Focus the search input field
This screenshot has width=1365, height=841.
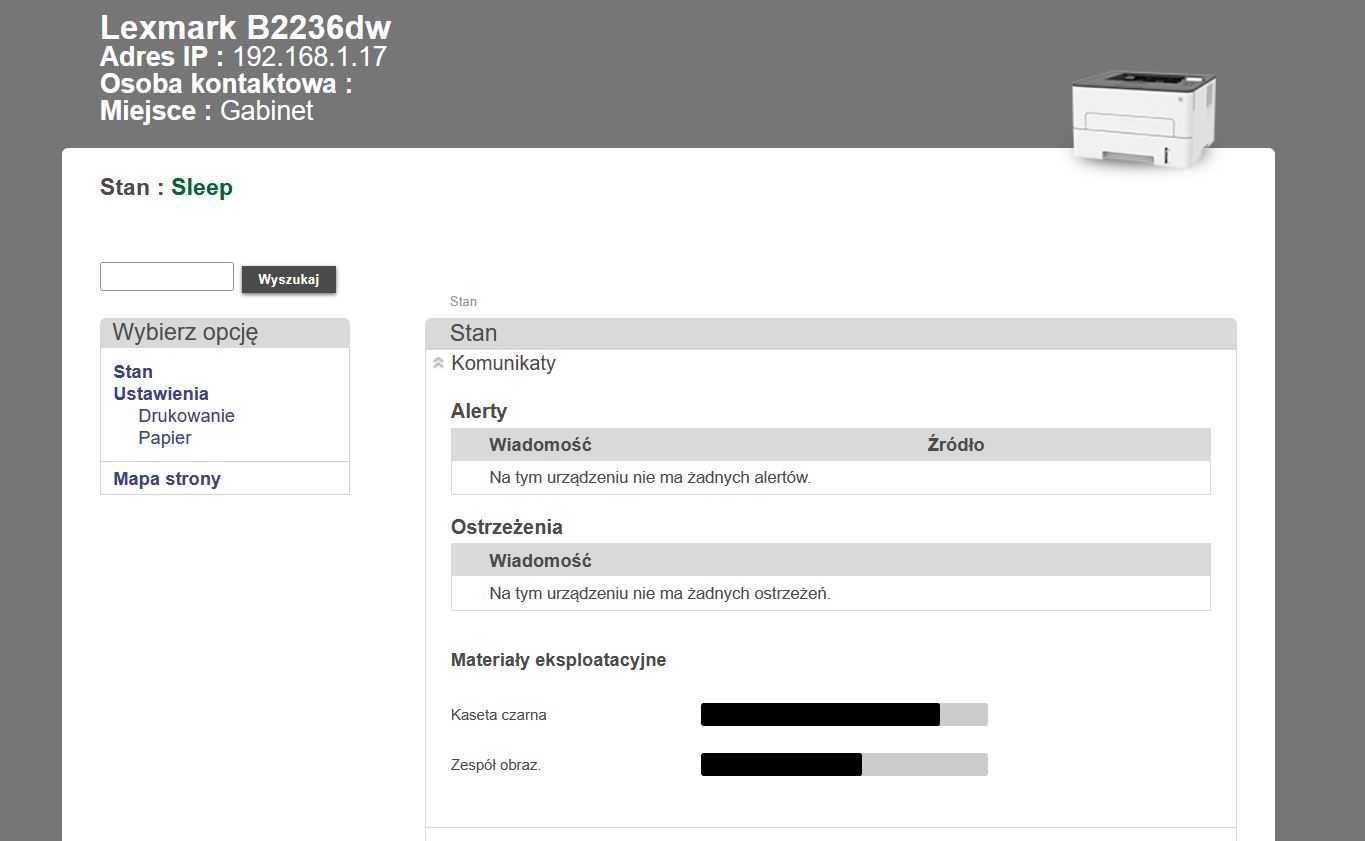tap(167, 277)
